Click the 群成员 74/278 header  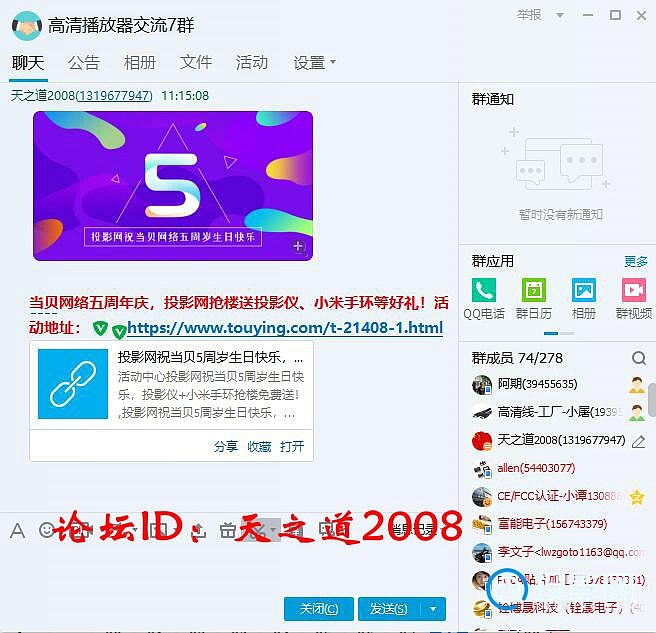click(517, 358)
